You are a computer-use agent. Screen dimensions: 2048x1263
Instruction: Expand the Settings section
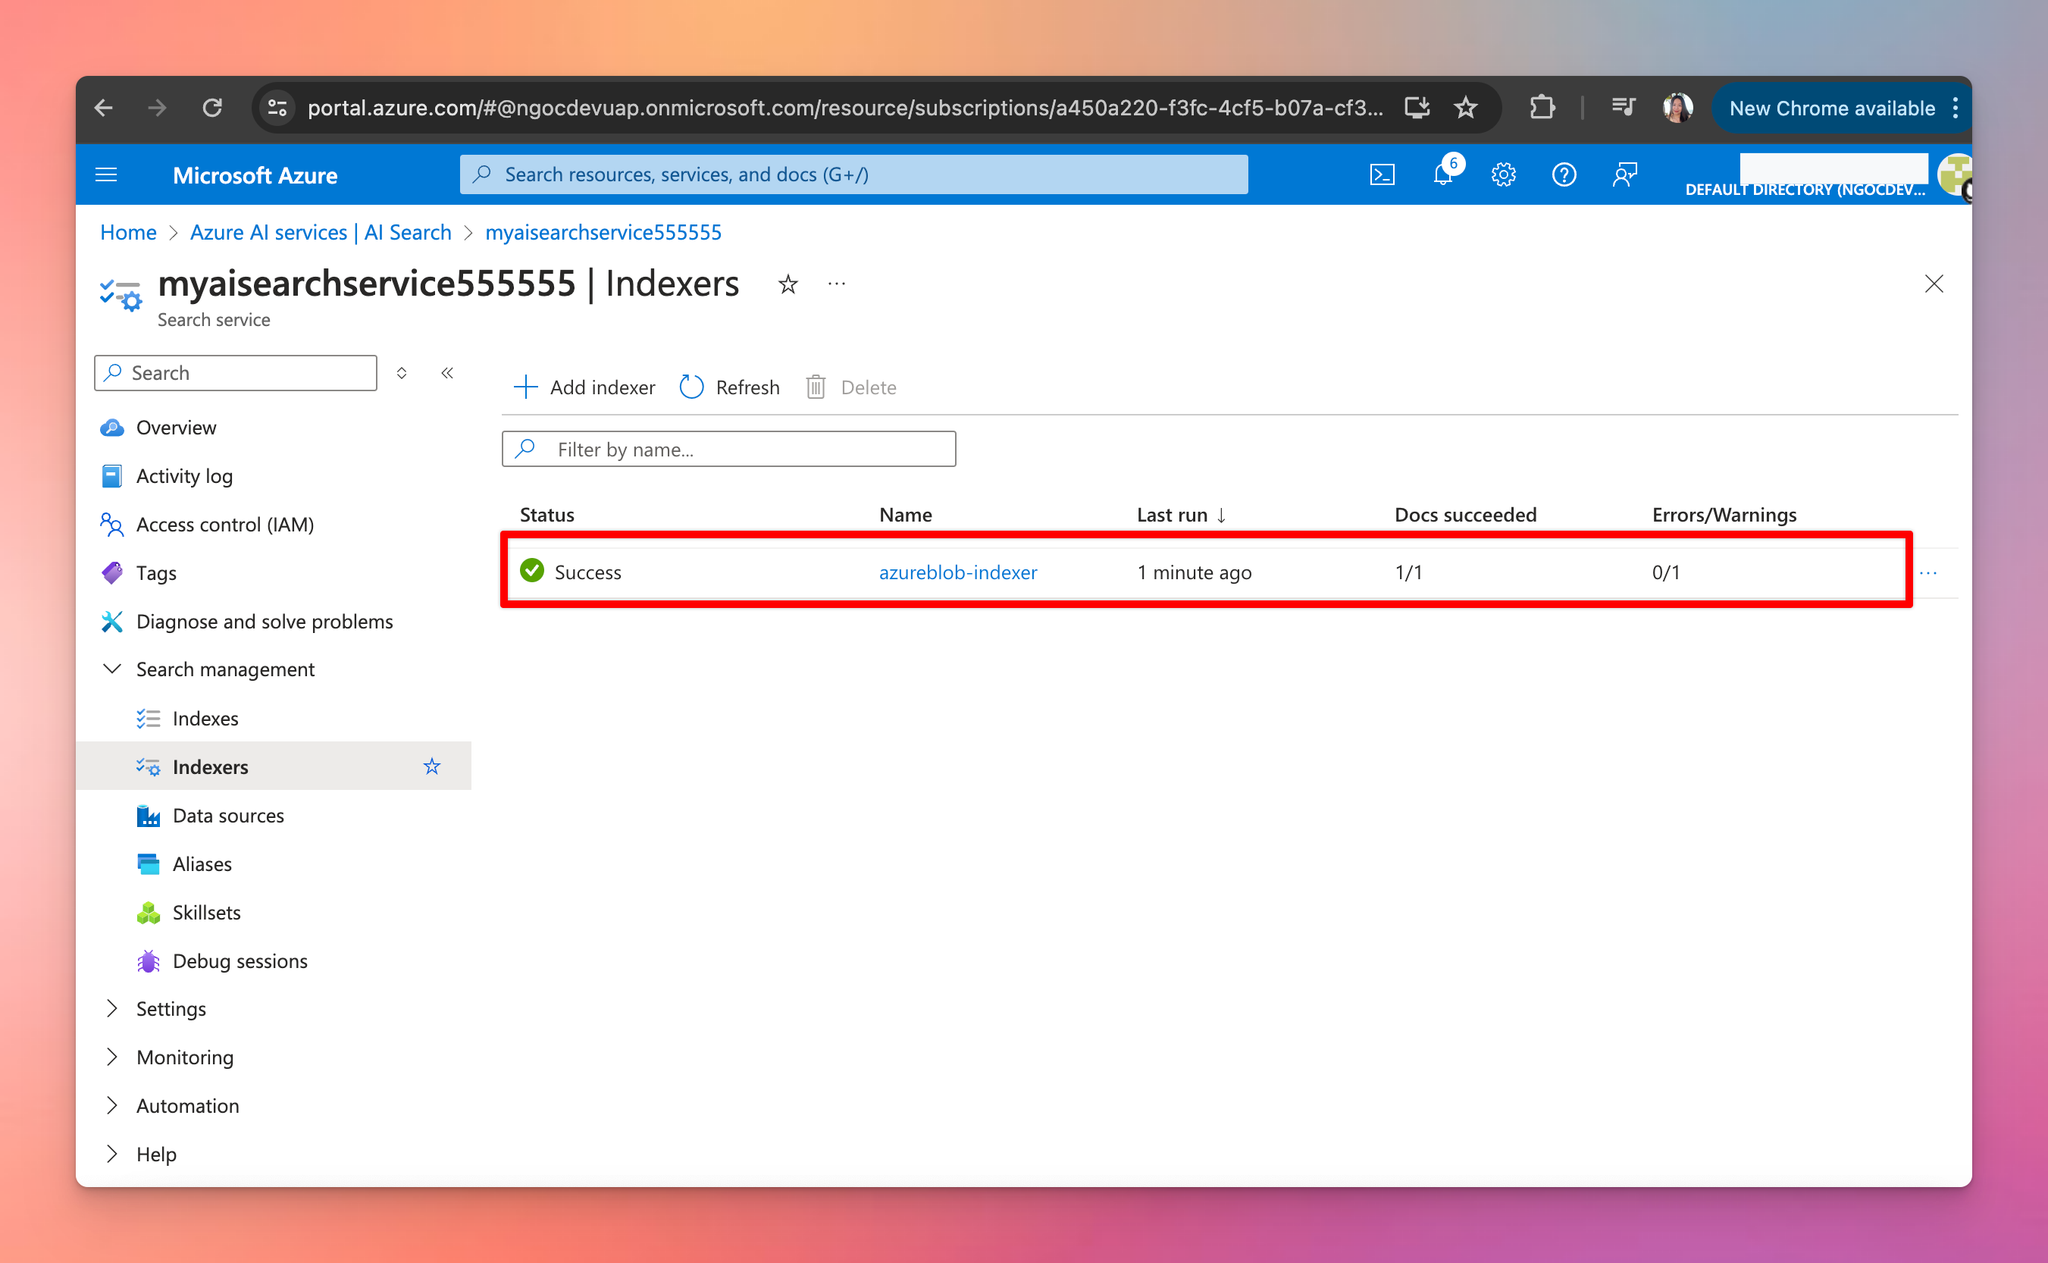[x=170, y=1009]
